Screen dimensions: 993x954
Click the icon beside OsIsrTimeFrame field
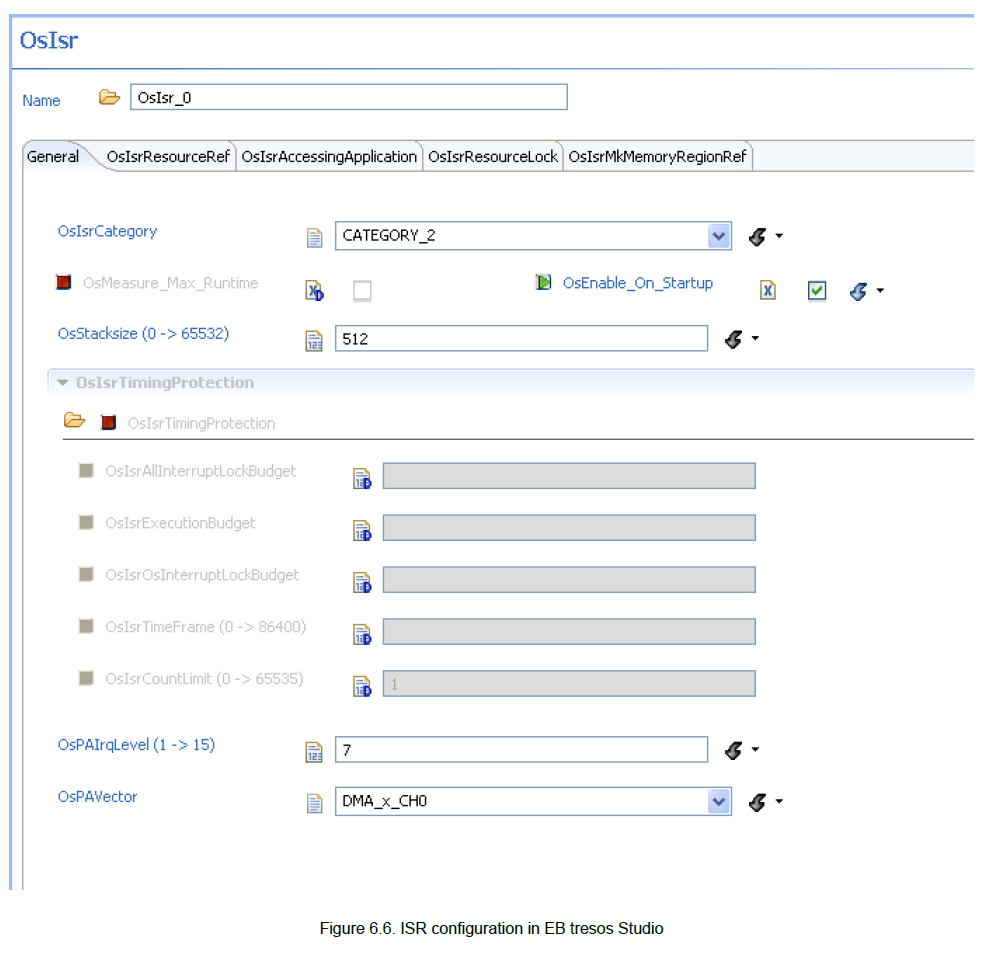point(362,634)
